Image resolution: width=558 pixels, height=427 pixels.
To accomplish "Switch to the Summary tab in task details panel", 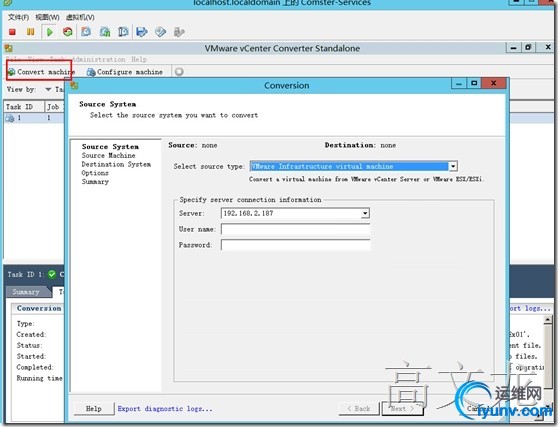I will pyautogui.click(x=26, y=292).
